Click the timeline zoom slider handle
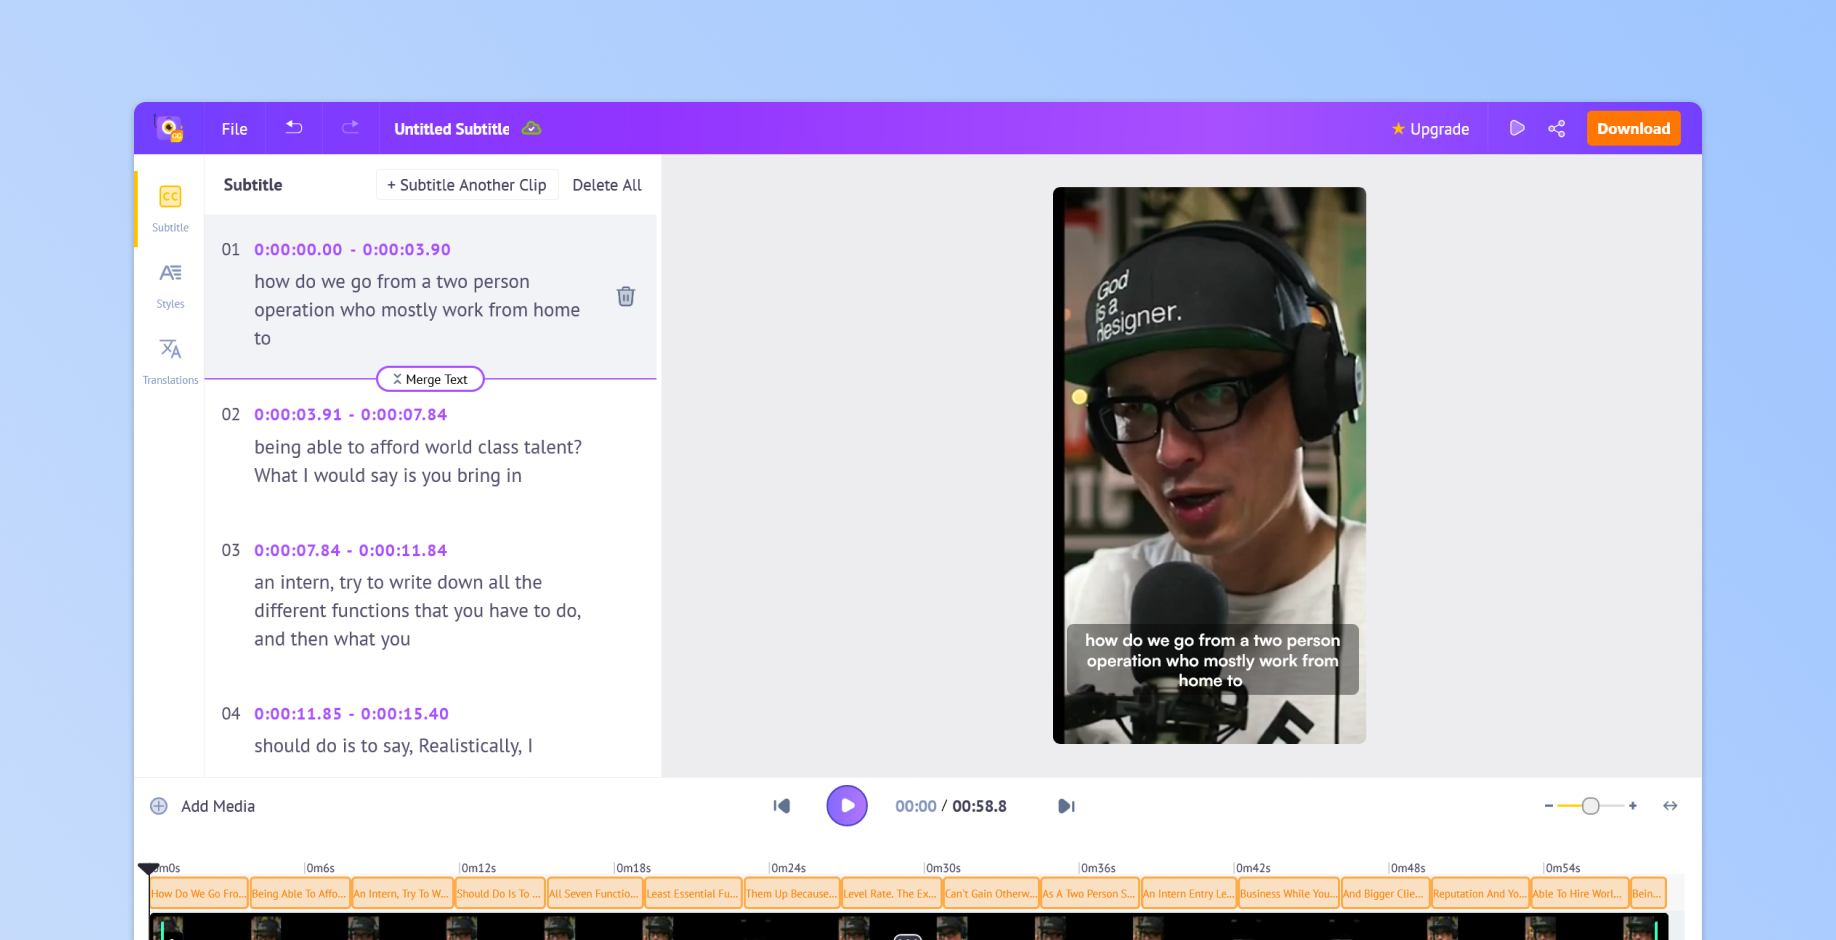This screenshot has width=1836, height=940. [x=1590, y=806]
